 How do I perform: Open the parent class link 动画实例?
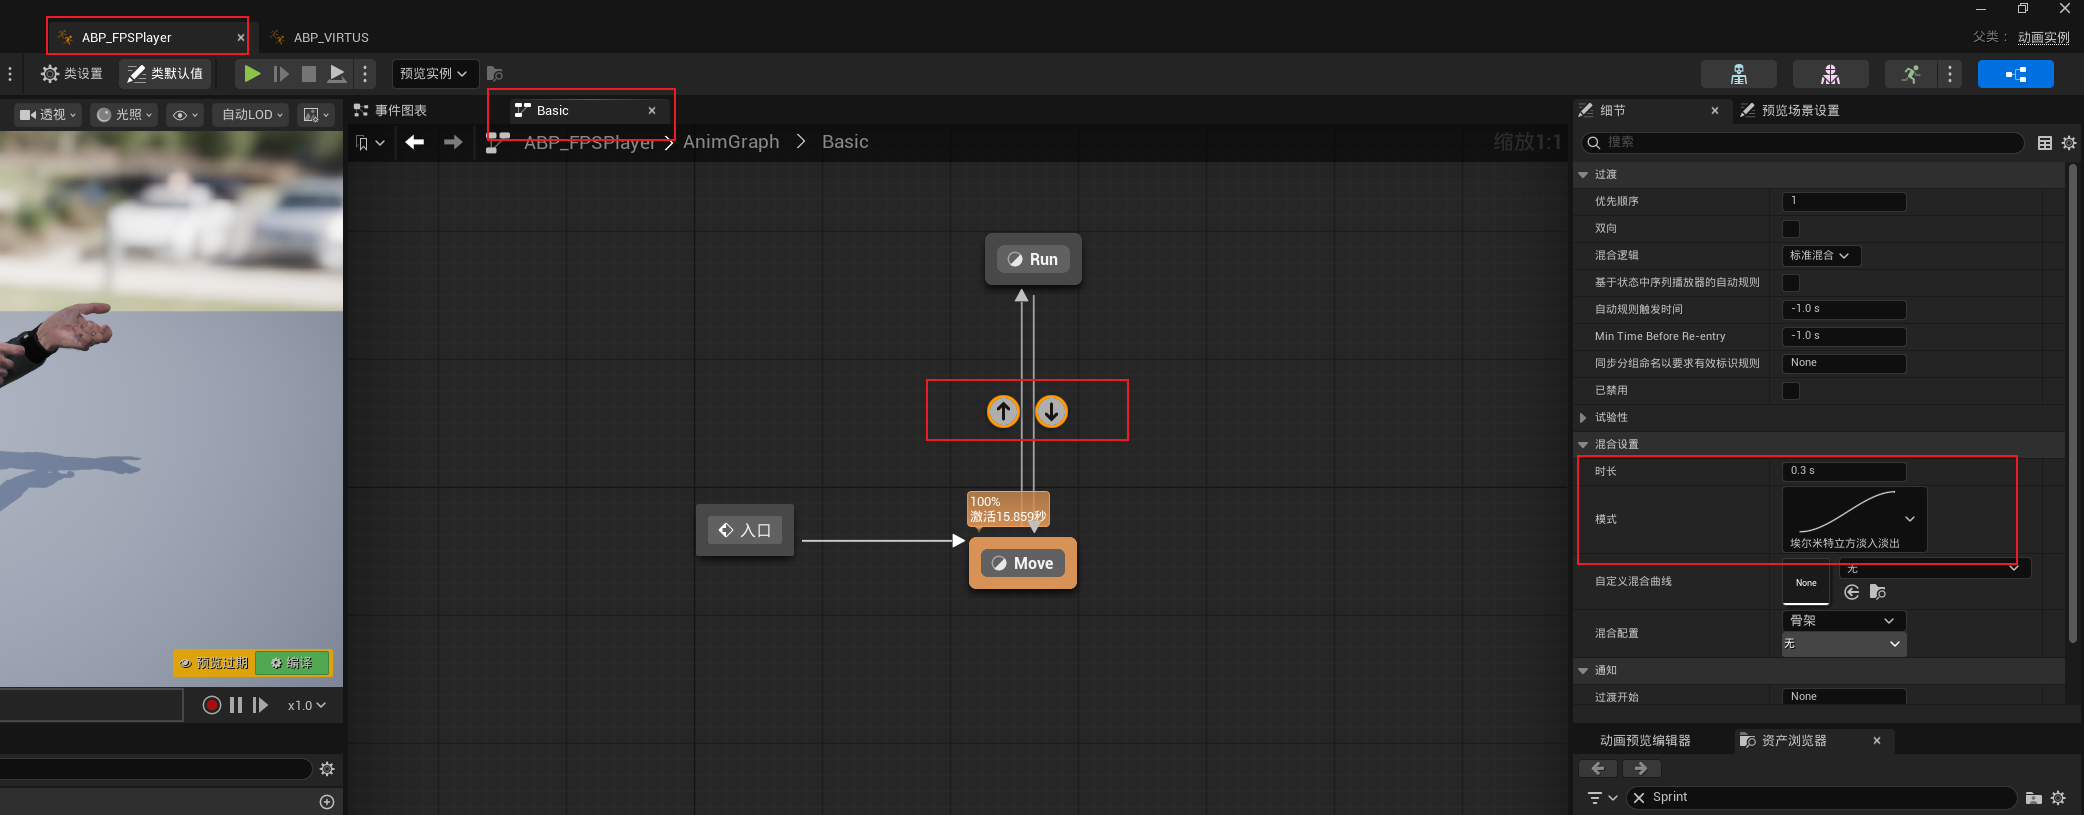click(x=2043, y=37)
